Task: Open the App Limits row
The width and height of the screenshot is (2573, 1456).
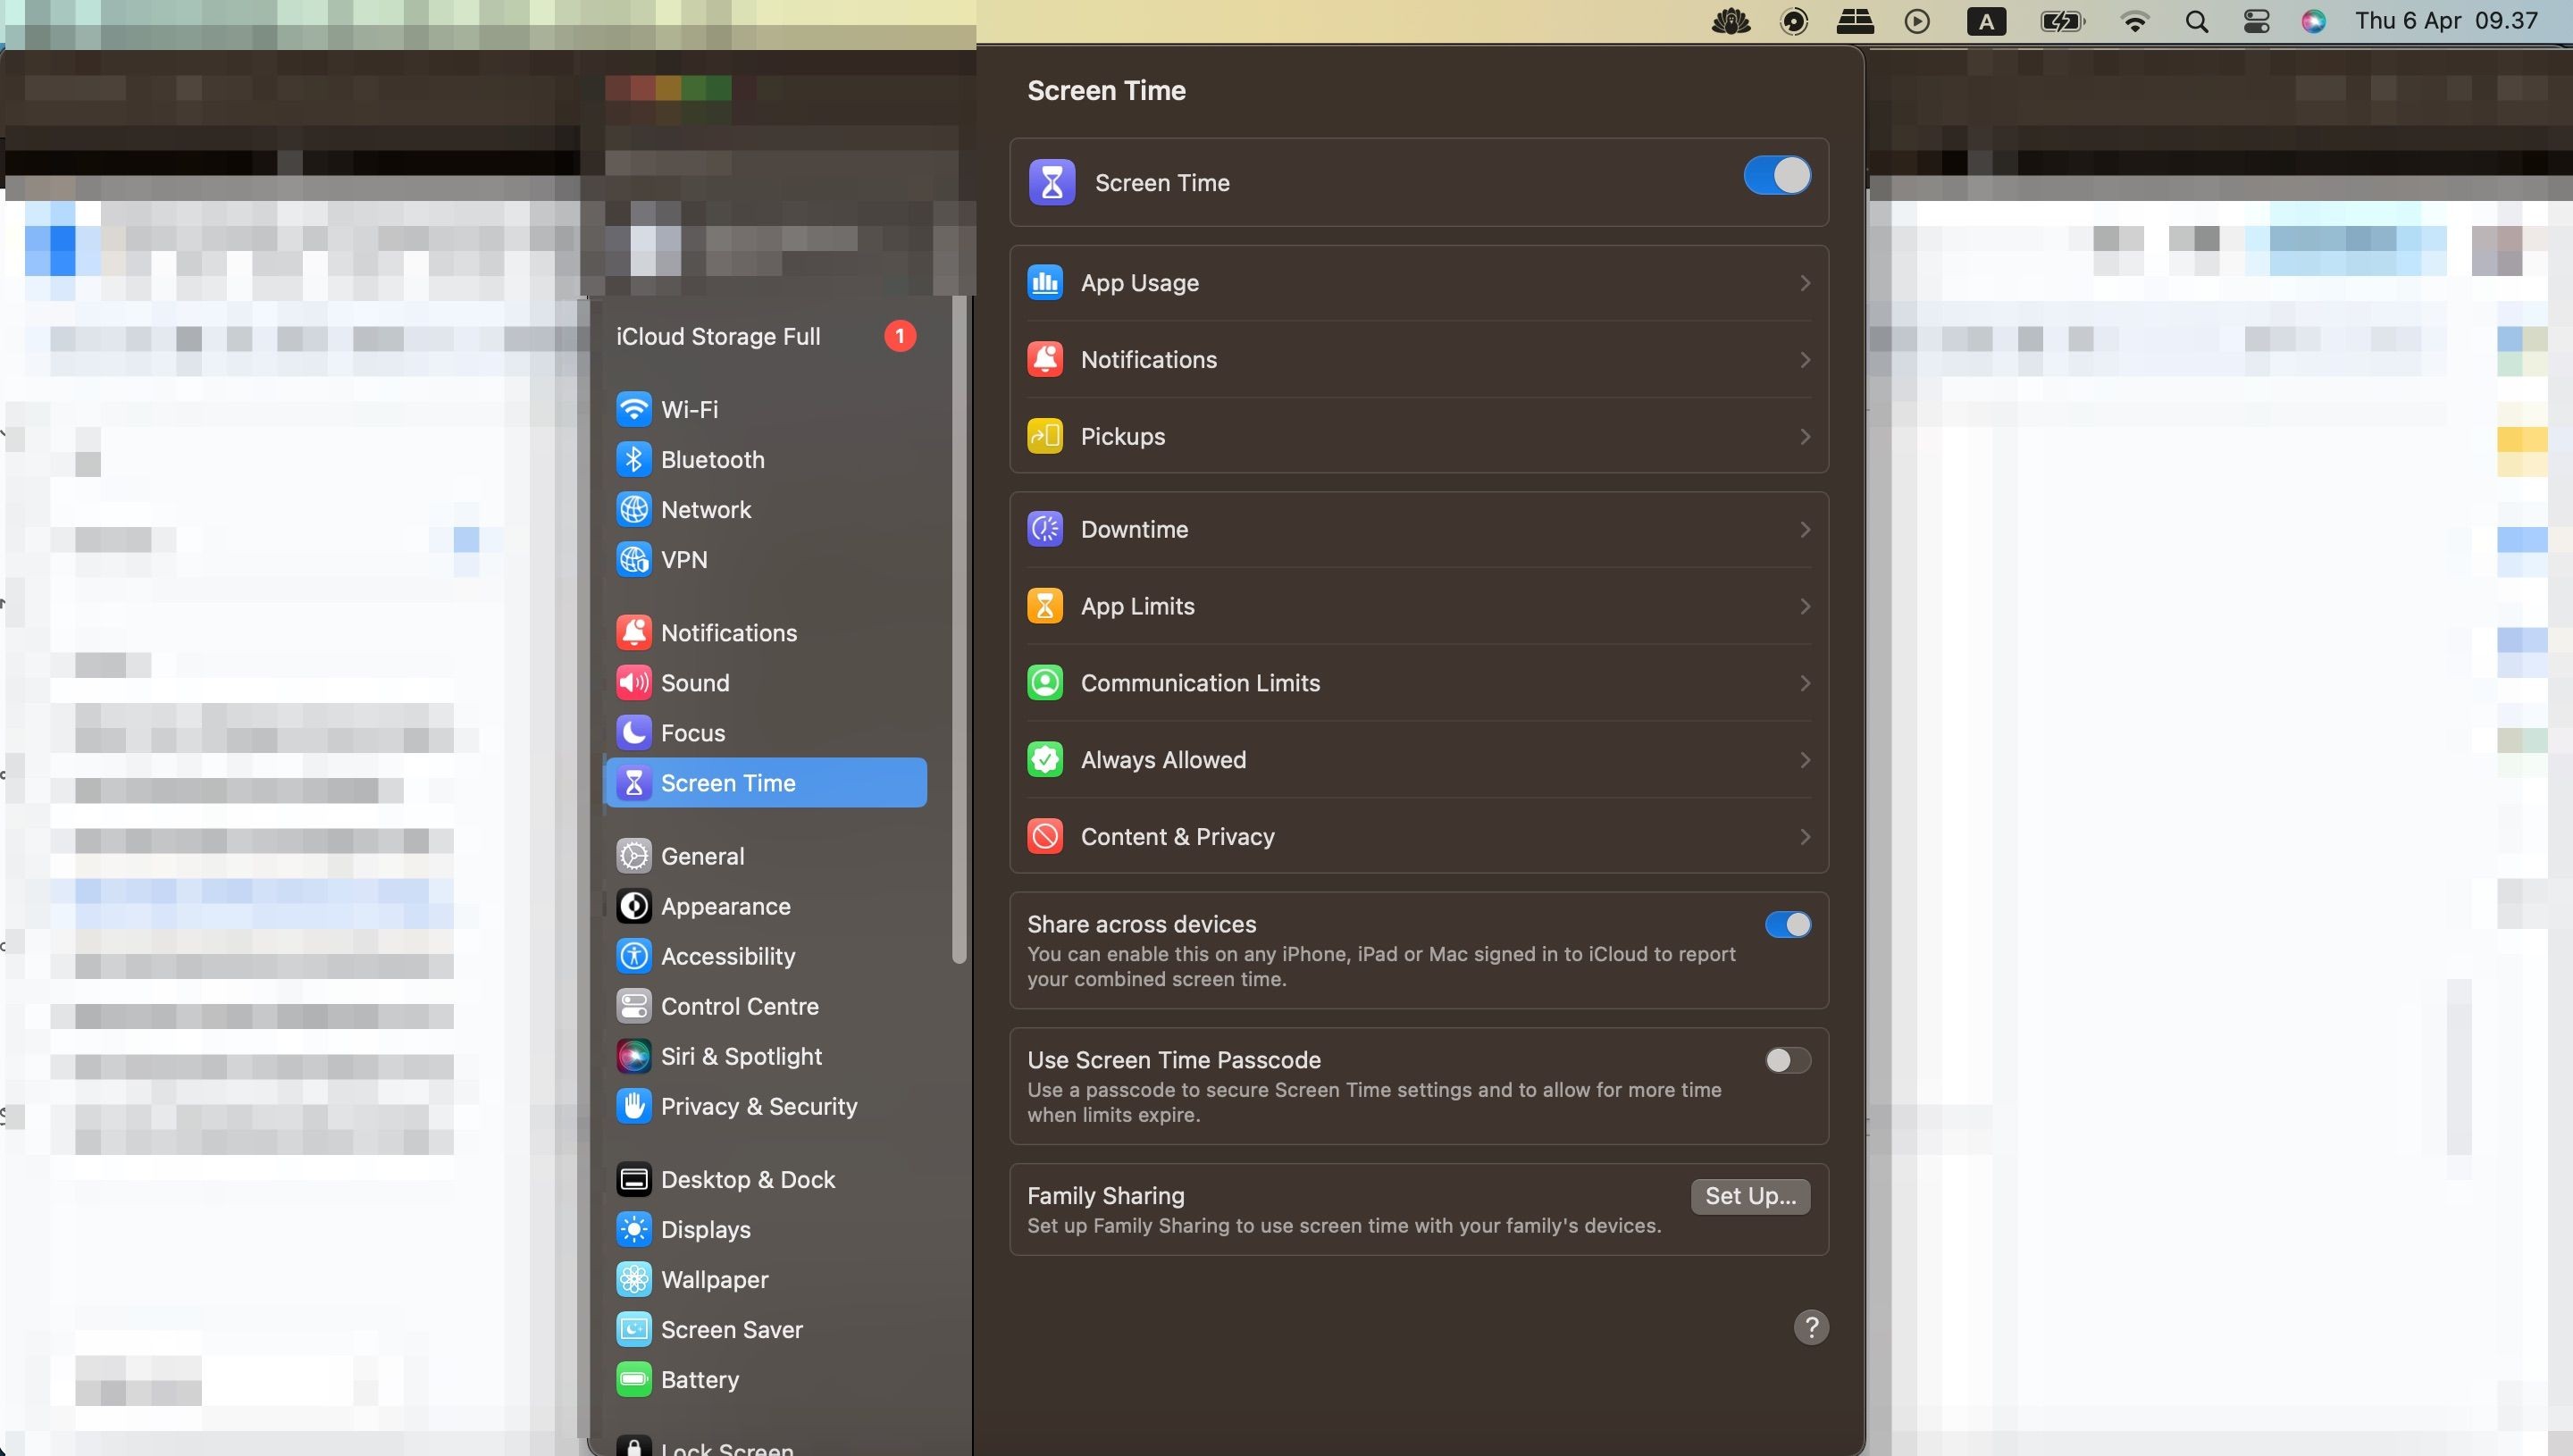Action: tap(1419, 606)
